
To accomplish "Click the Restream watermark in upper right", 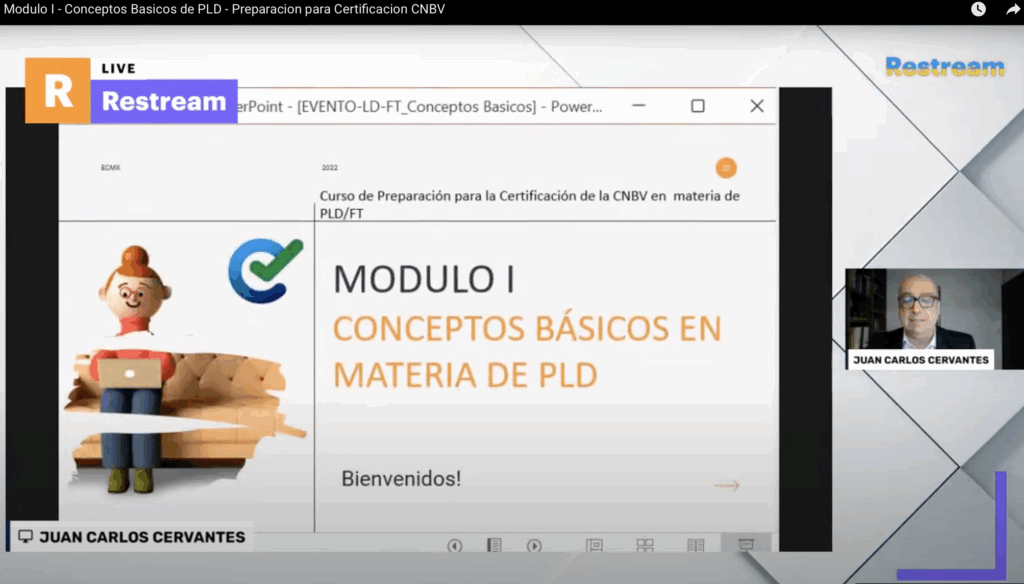I will tap(944, 67).
